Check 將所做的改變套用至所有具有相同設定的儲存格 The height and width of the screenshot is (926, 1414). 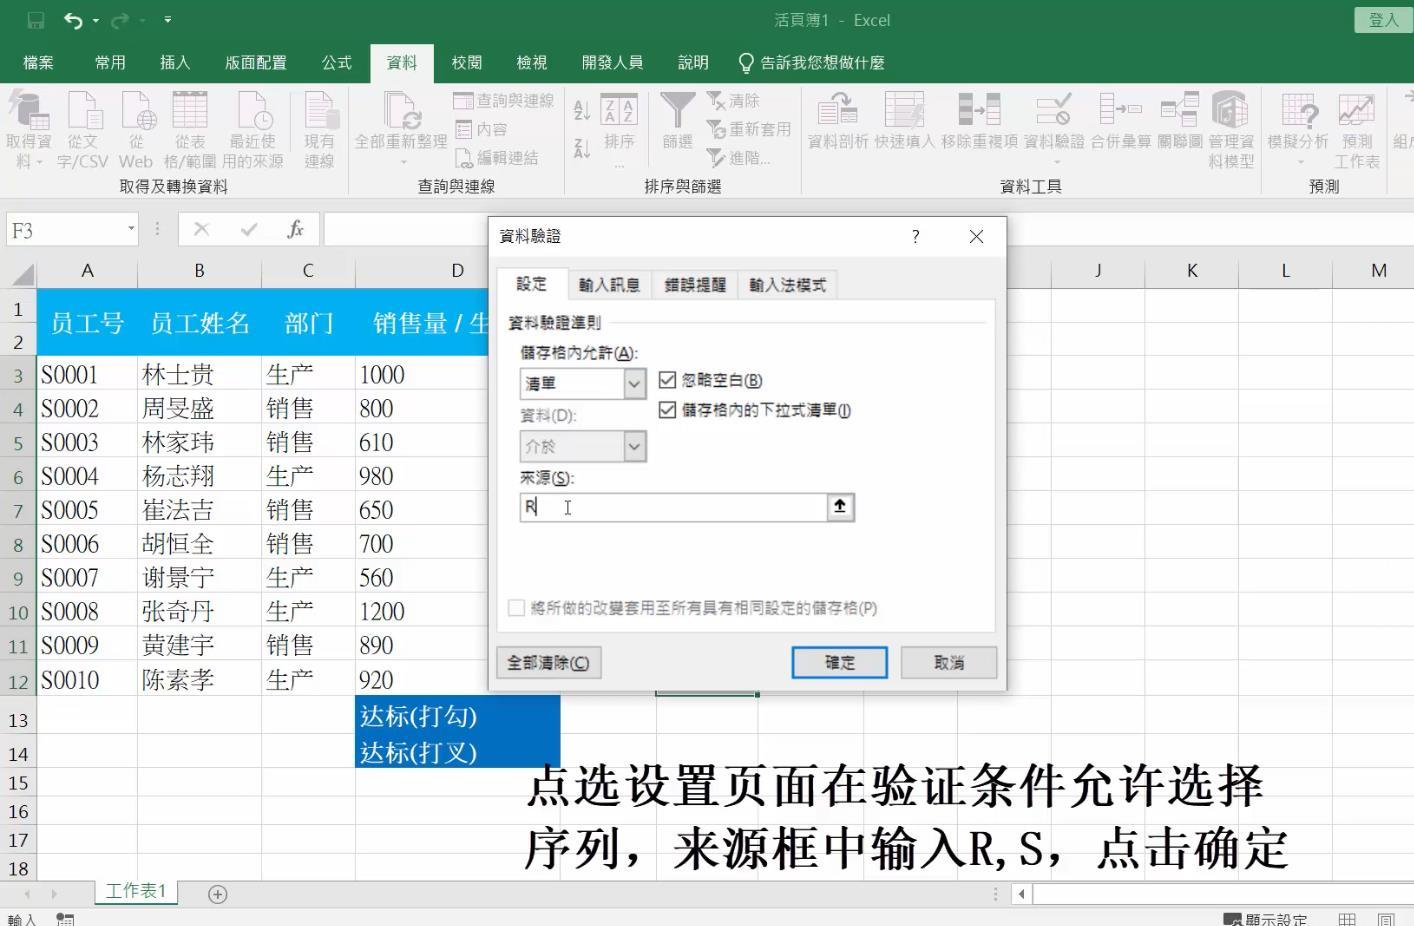point(516,608)
